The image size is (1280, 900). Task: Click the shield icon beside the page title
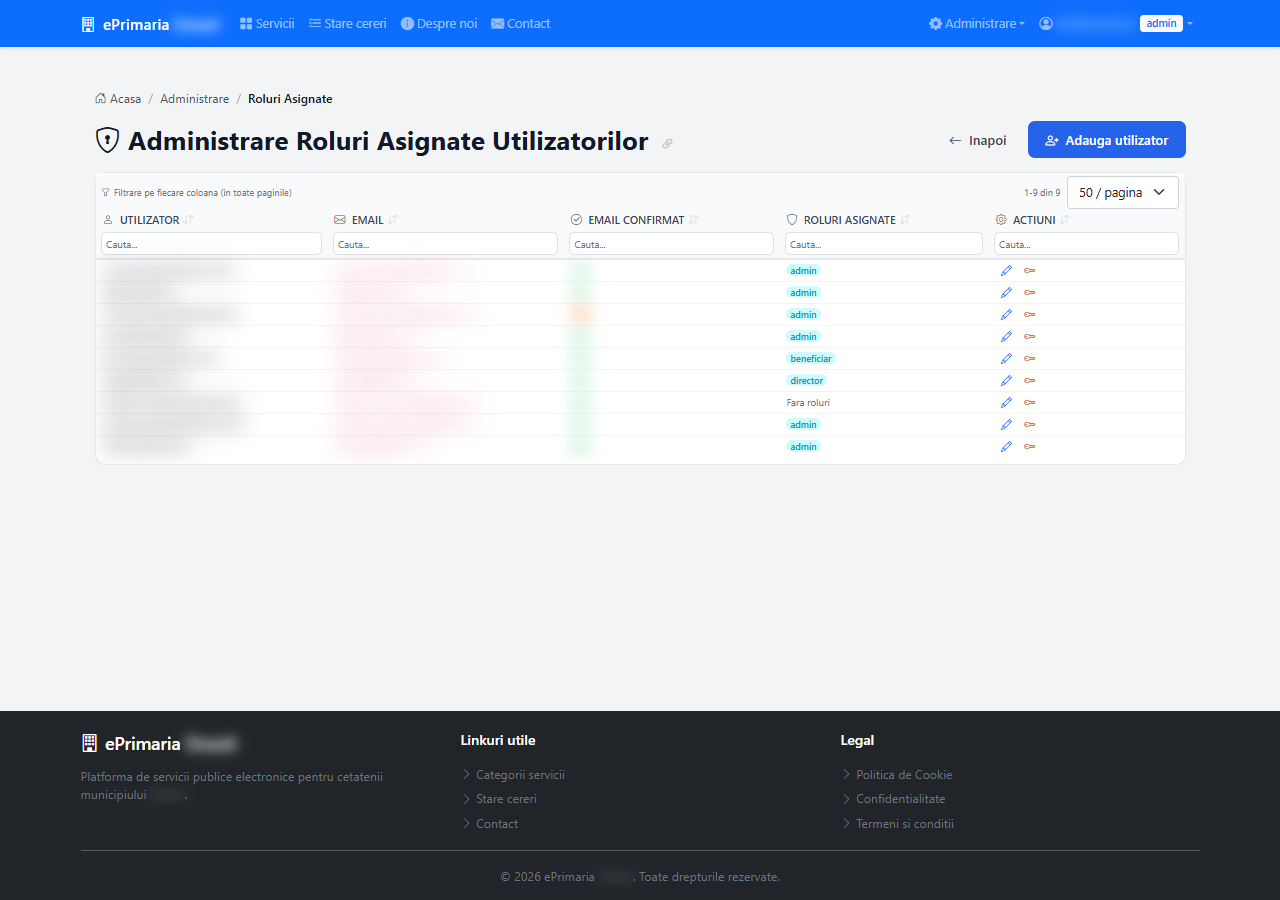tap(107, 140)
